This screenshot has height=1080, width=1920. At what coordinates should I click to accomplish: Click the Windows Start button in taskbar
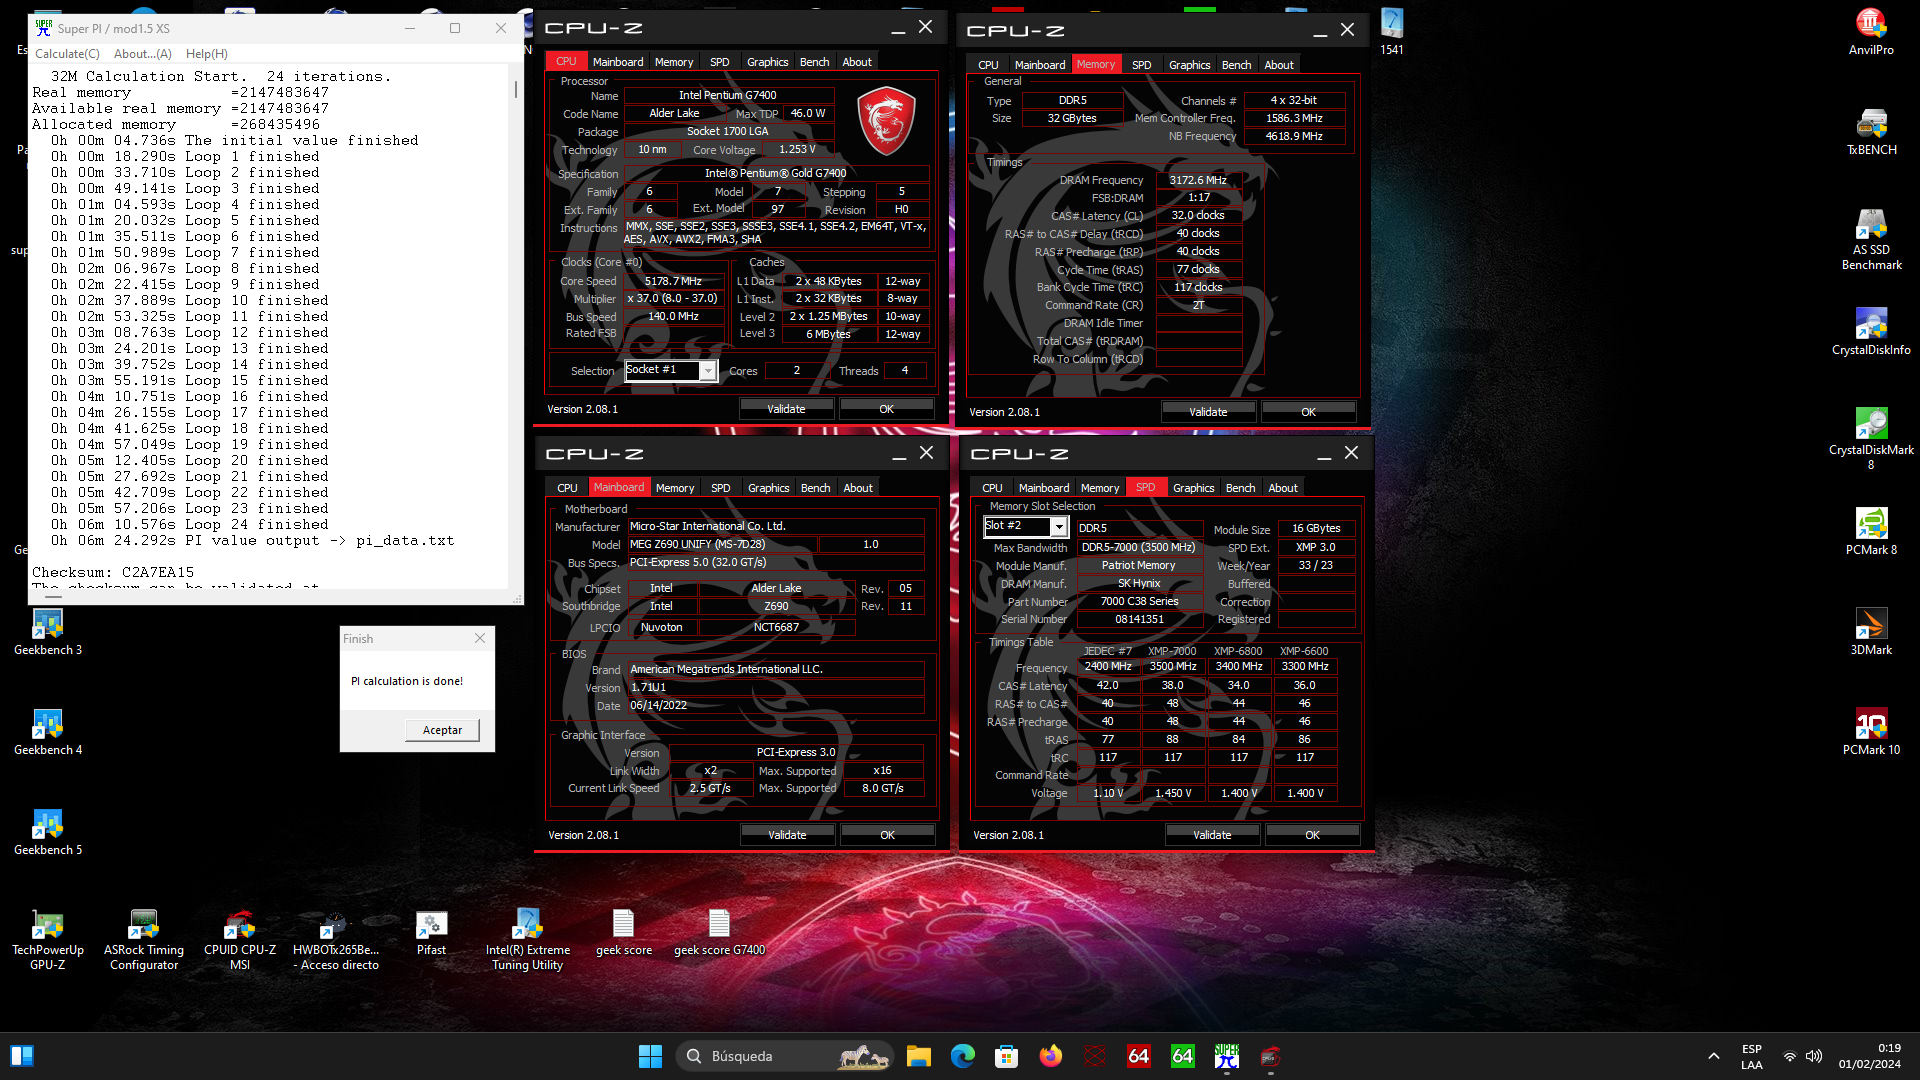650,1056
